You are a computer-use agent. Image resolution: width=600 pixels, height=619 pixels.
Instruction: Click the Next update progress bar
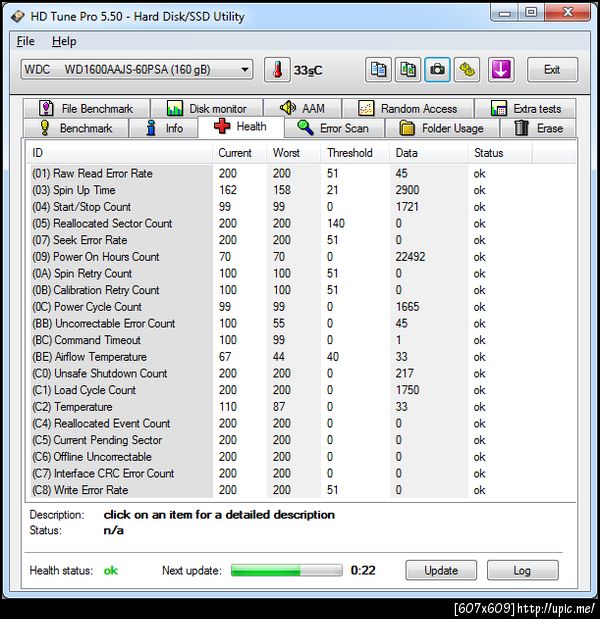tap(287, 570)
